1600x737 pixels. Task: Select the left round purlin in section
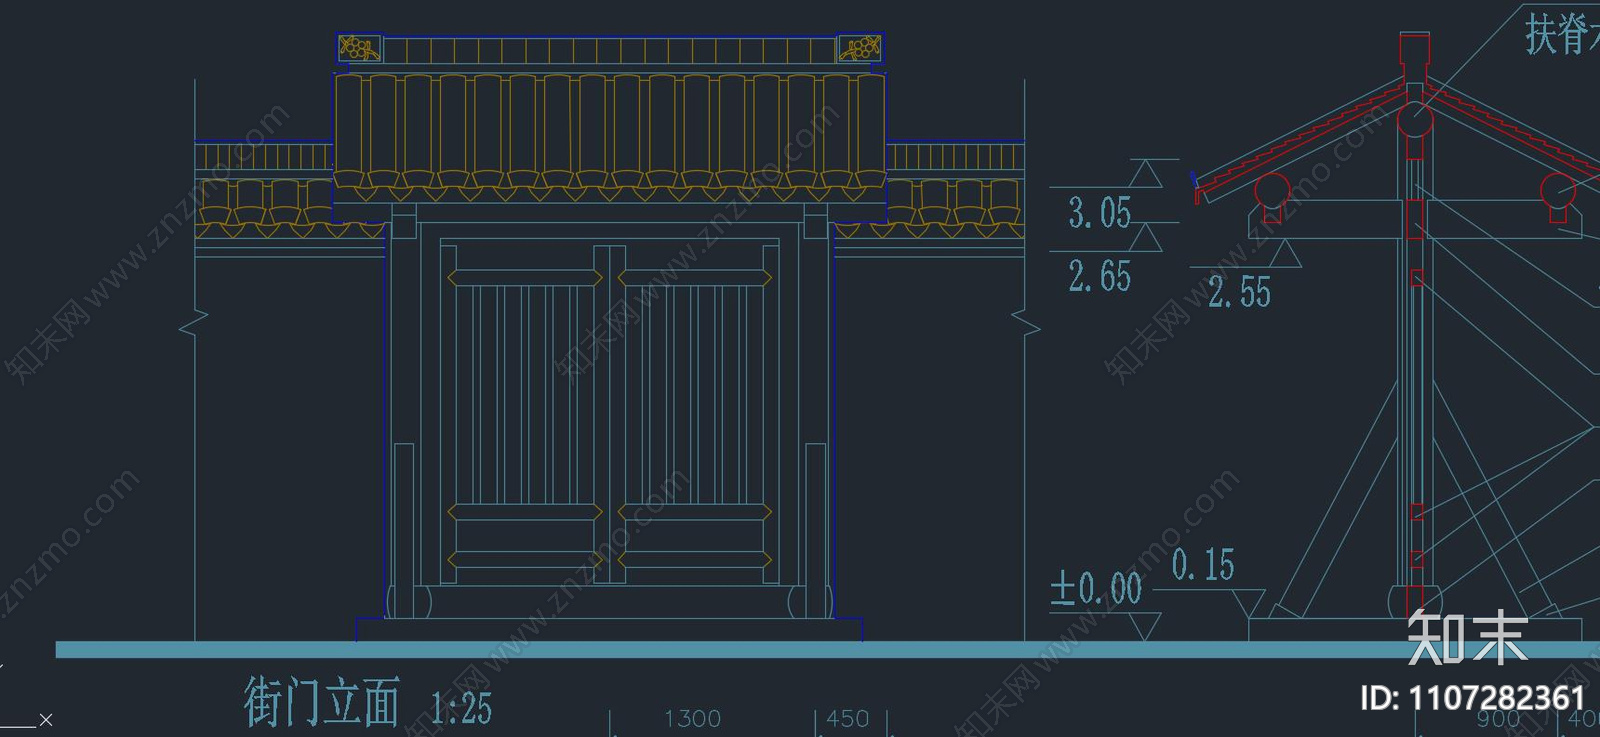1272,190
